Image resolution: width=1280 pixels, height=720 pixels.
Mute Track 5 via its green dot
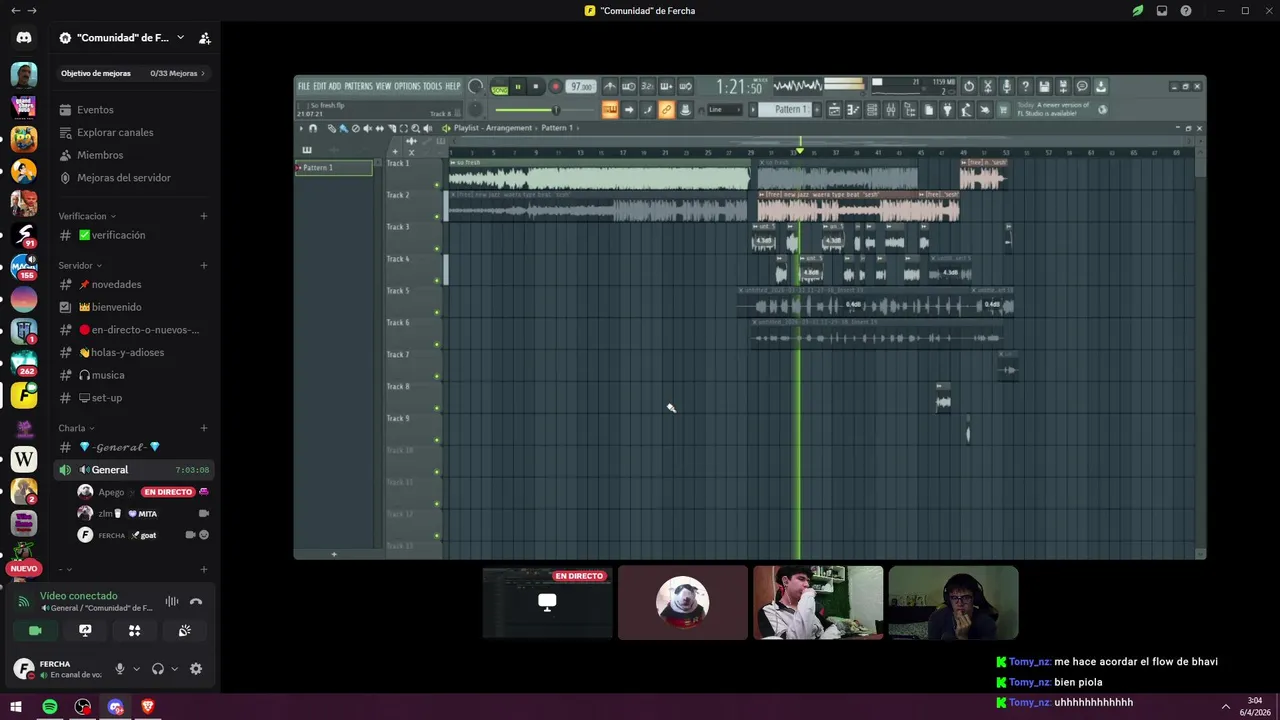click(437, 313)
